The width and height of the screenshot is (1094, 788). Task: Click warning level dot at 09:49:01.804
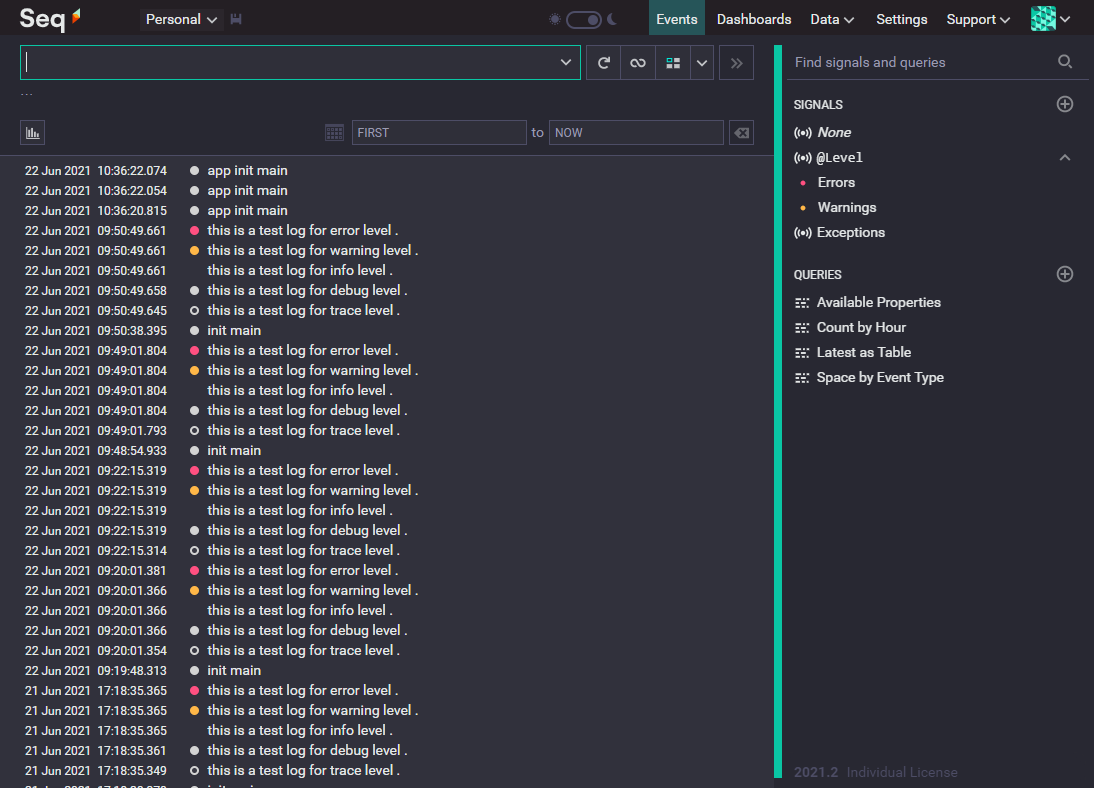[195, 371]
